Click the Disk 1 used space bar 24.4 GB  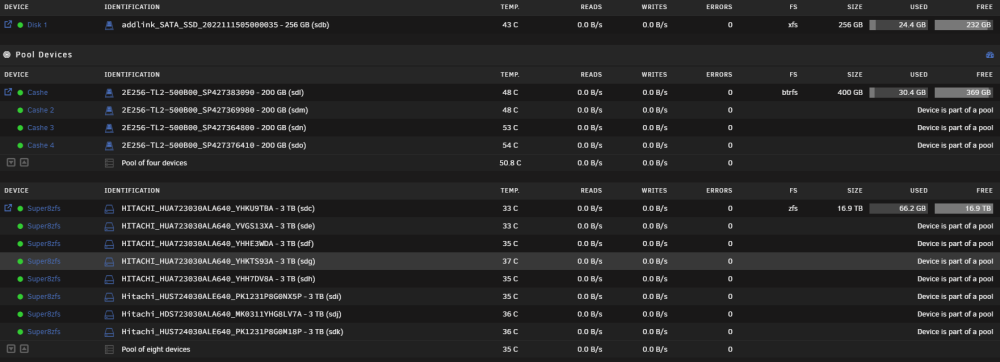899,25
